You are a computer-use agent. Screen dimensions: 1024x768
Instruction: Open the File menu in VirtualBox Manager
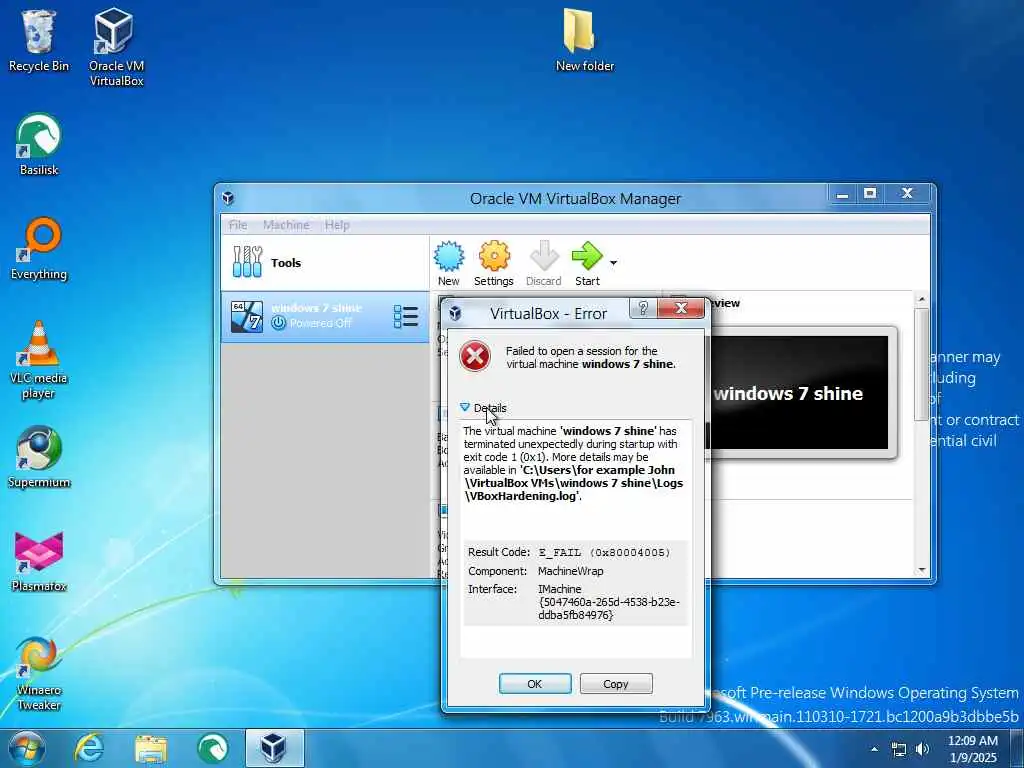pos(238,225)
